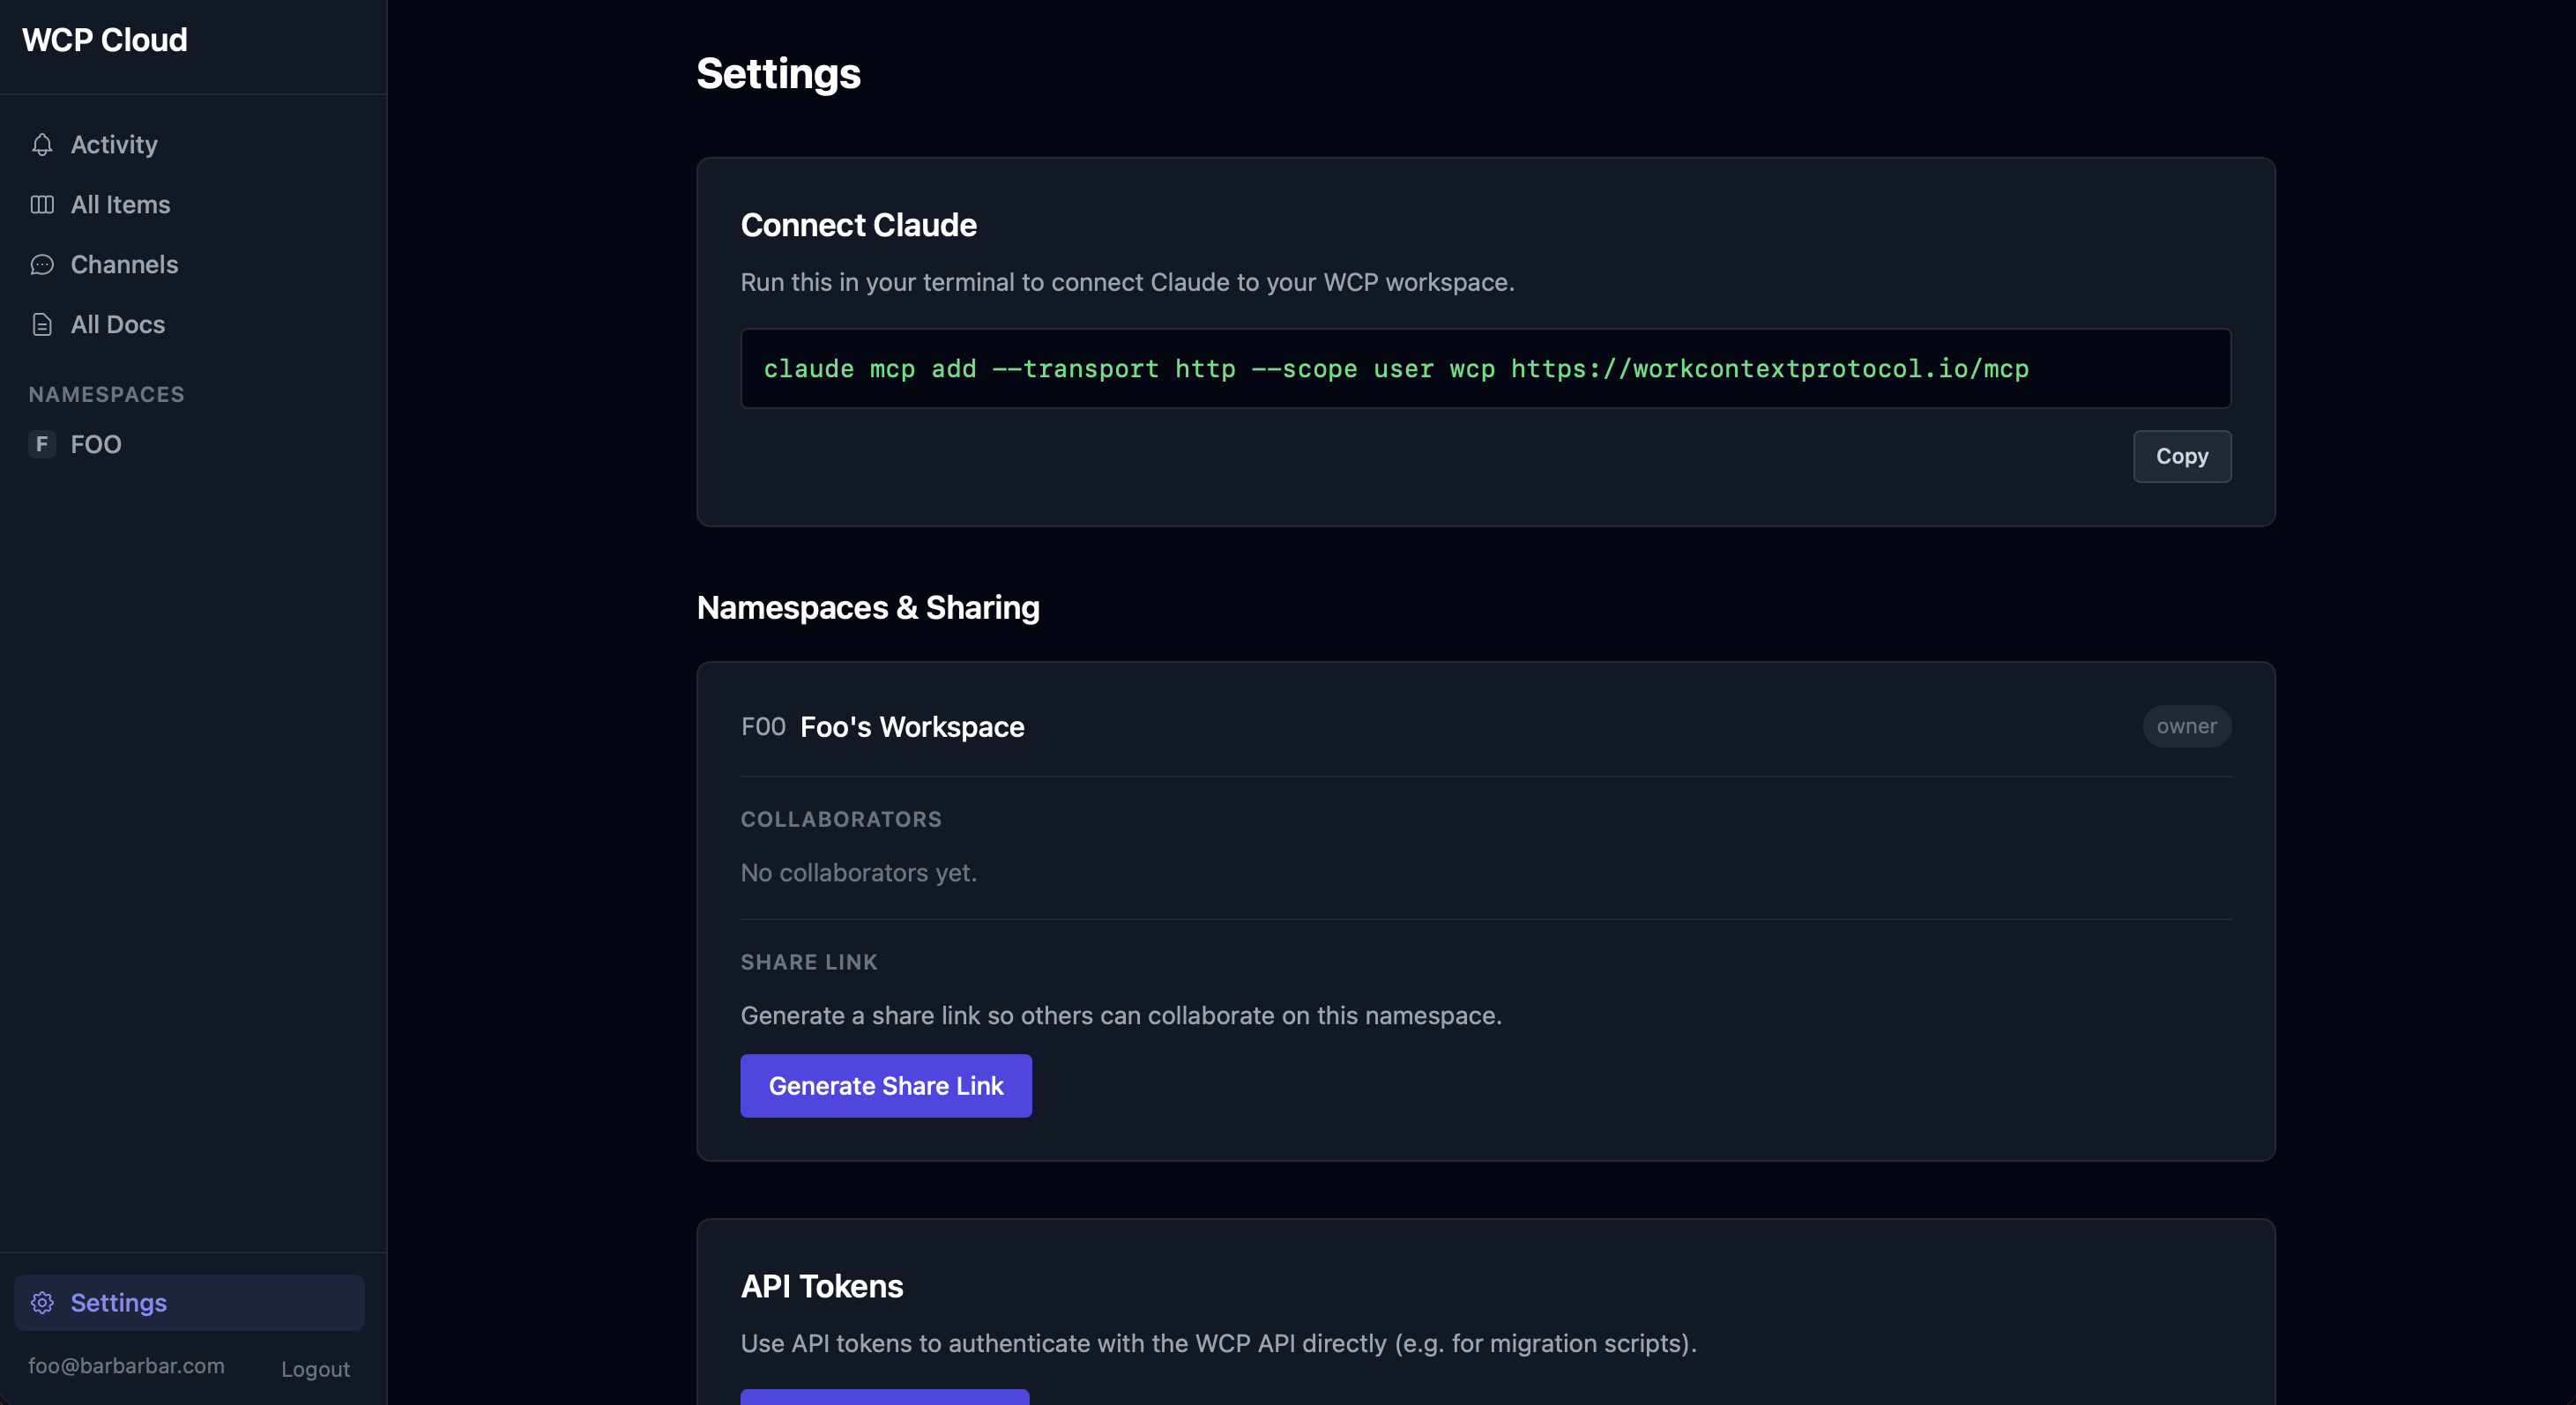Click the All Docs document icon
This screenshot has width=2576, height=1405.
coord(42,324)
